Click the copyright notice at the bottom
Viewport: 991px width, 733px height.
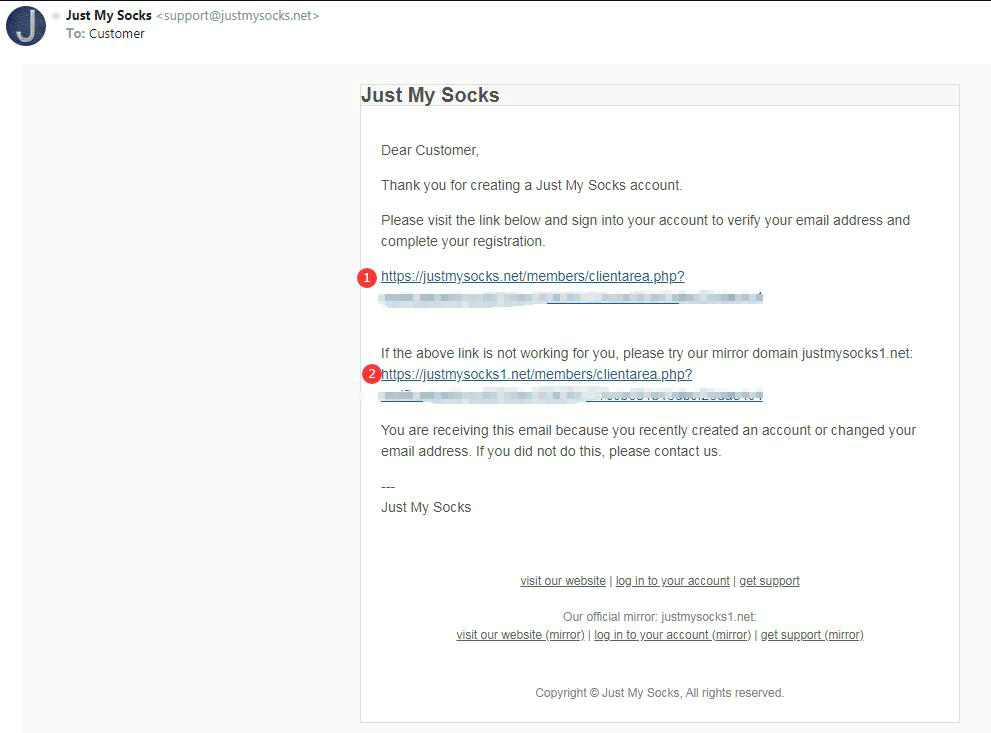(x=659, y=693)
